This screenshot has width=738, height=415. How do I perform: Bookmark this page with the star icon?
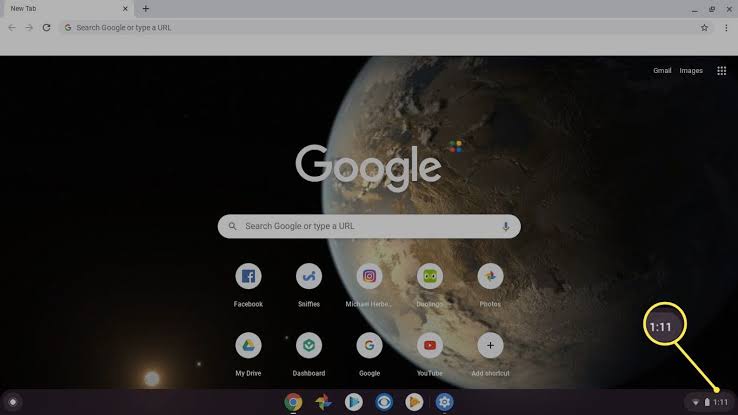(x=704, y=28)
